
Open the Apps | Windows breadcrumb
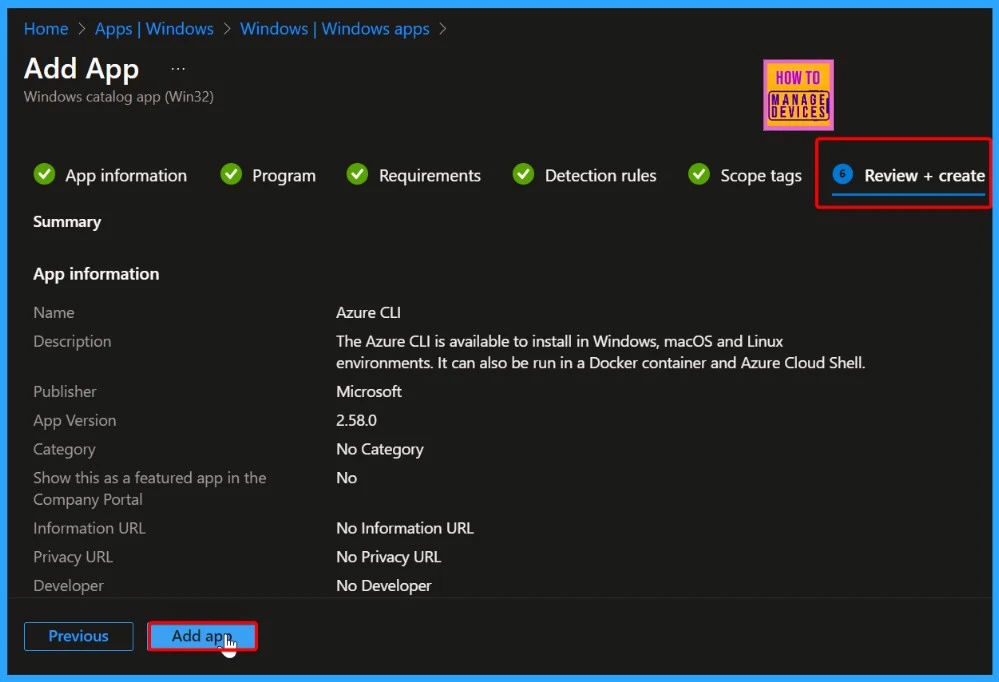[x=154, y=29]
